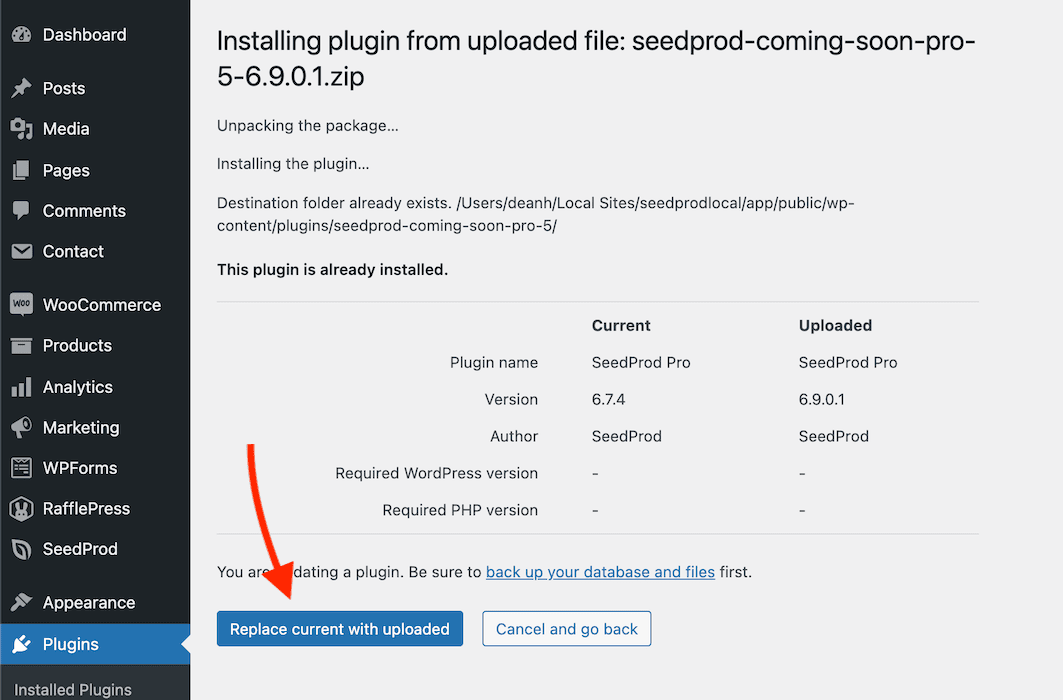The height and width of the screenshot is (700, 1063).
Task: Click the RafflePress rabbit icon
Action: pyautogui.click(x=21, y=509)
